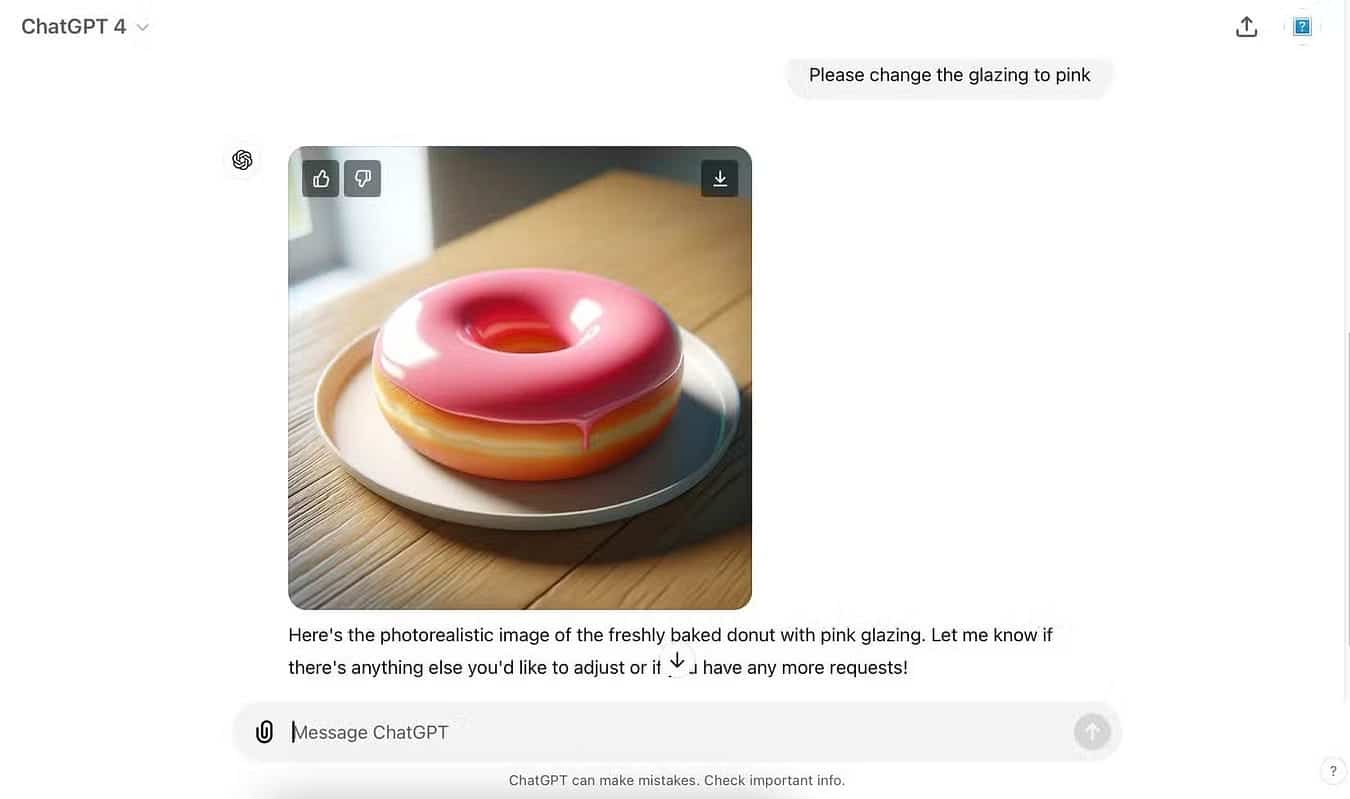Attach a file with the paperclip icon

(x=264, y=732)
